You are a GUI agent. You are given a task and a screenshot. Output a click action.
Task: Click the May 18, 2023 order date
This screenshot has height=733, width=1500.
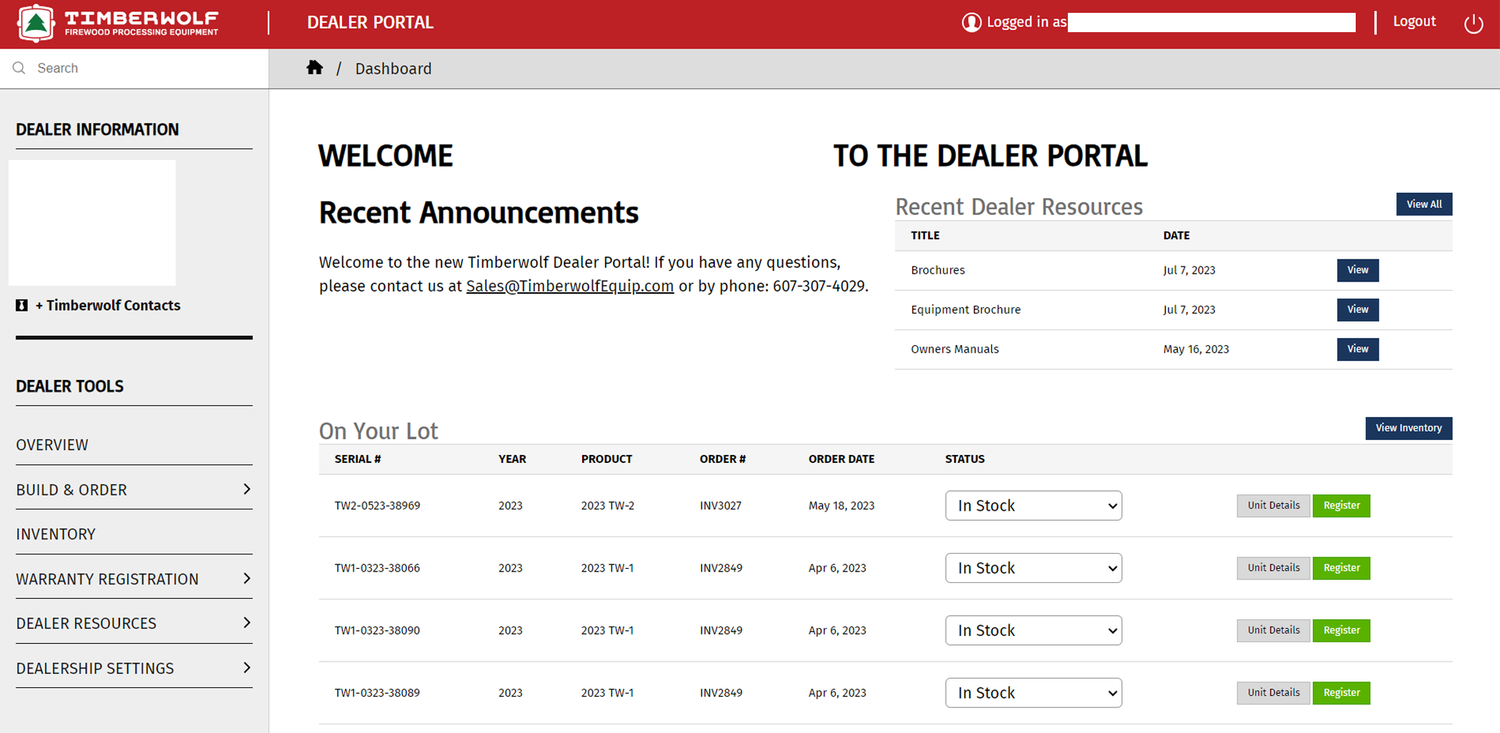(x=842, y=506)
